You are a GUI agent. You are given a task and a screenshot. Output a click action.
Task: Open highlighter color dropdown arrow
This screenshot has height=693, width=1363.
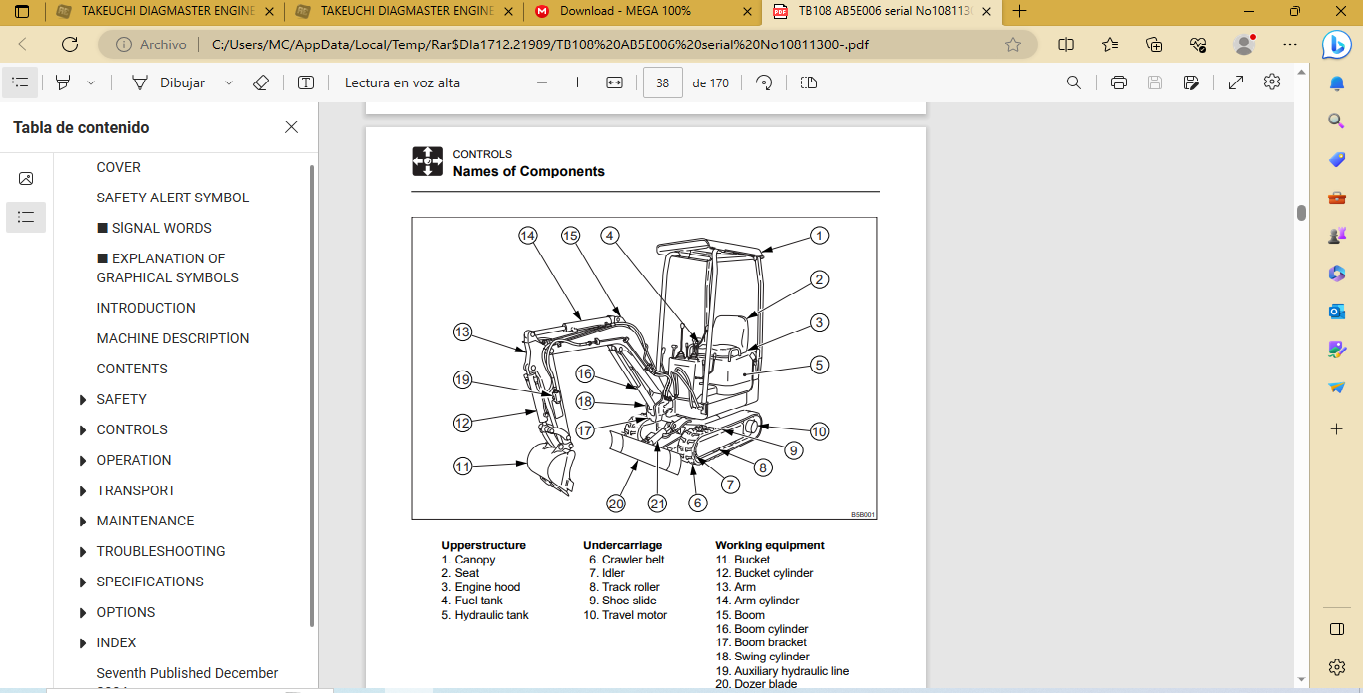coord(91,83)
